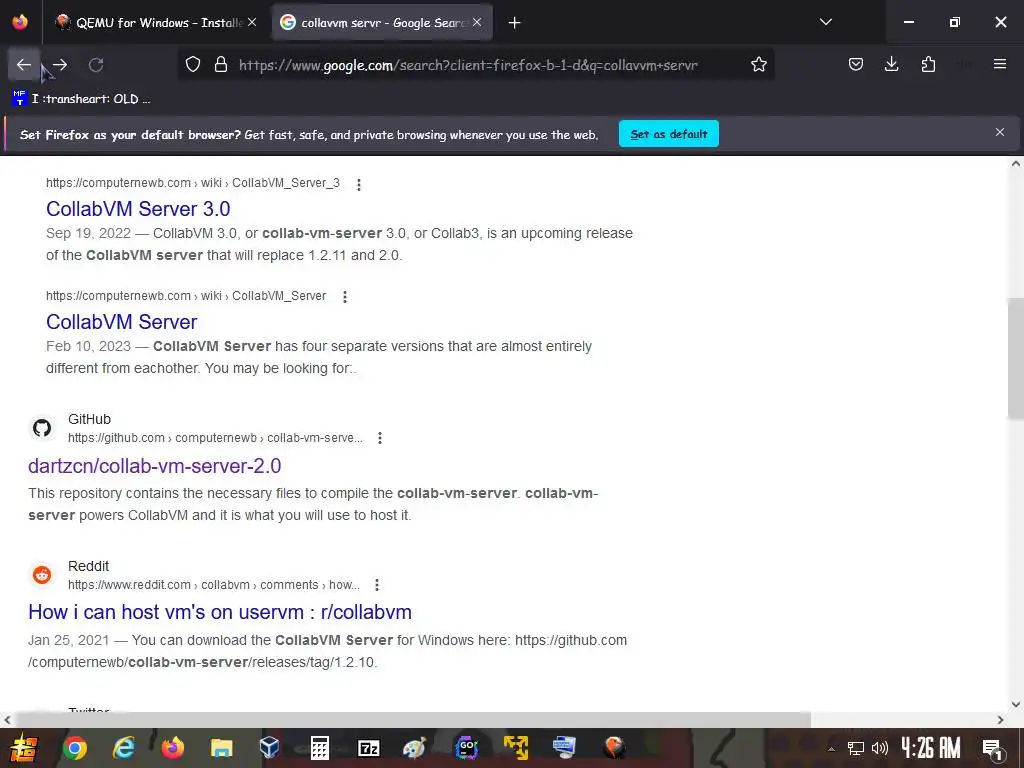This screenshot has width=1024, height=768.
Task: Open the notification action center
Action: click(x=993, y=748)
